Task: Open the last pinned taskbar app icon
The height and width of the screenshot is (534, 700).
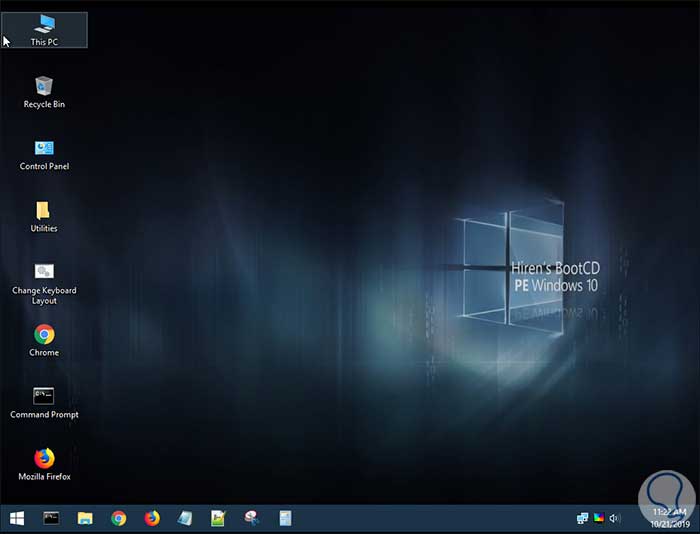Action: click(x=285, y=518)
